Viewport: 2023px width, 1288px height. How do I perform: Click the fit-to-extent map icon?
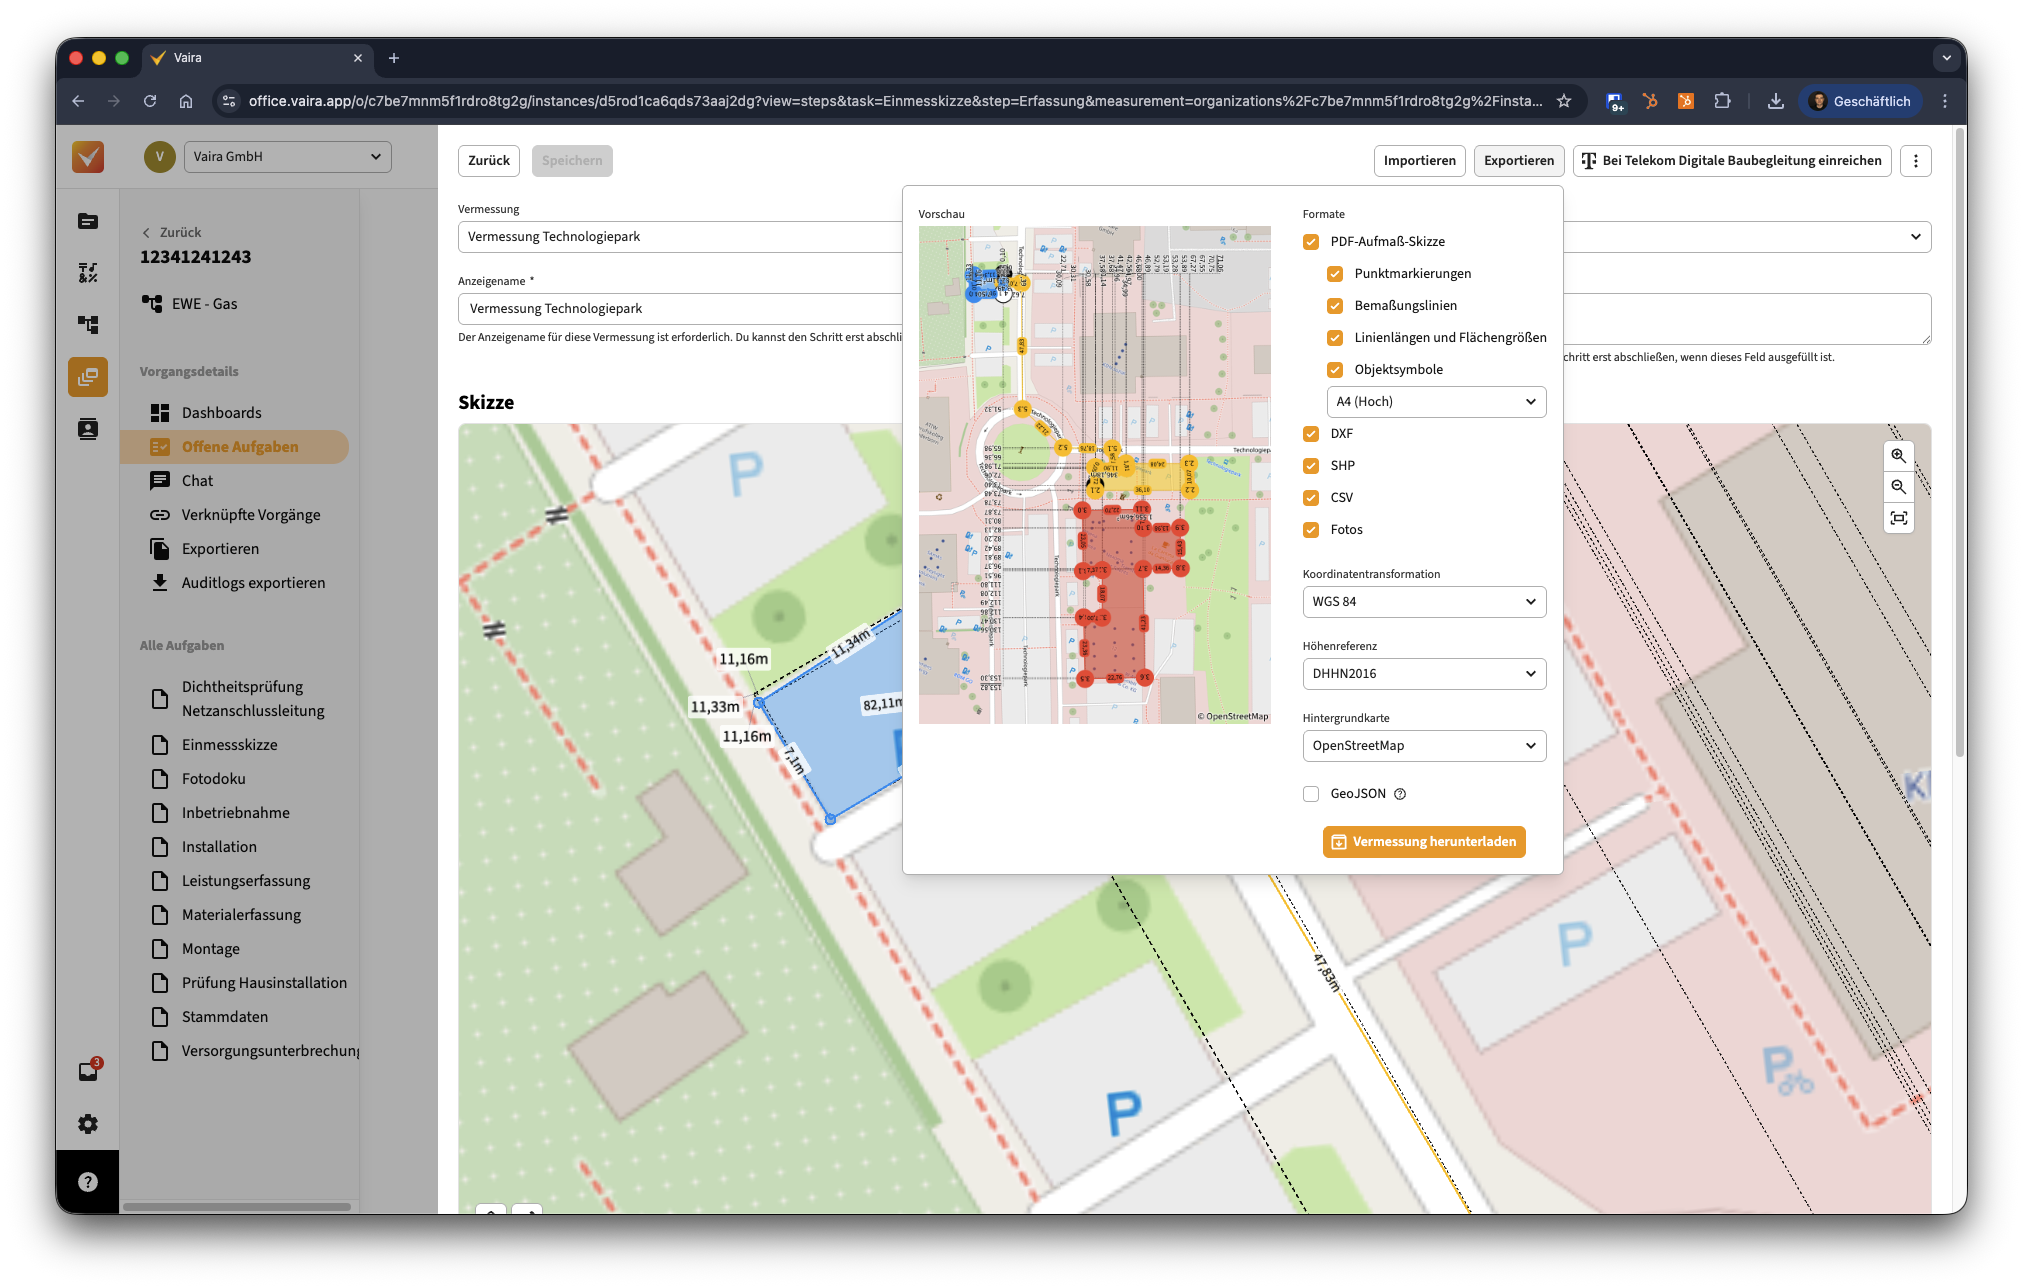pos(1898,518)
